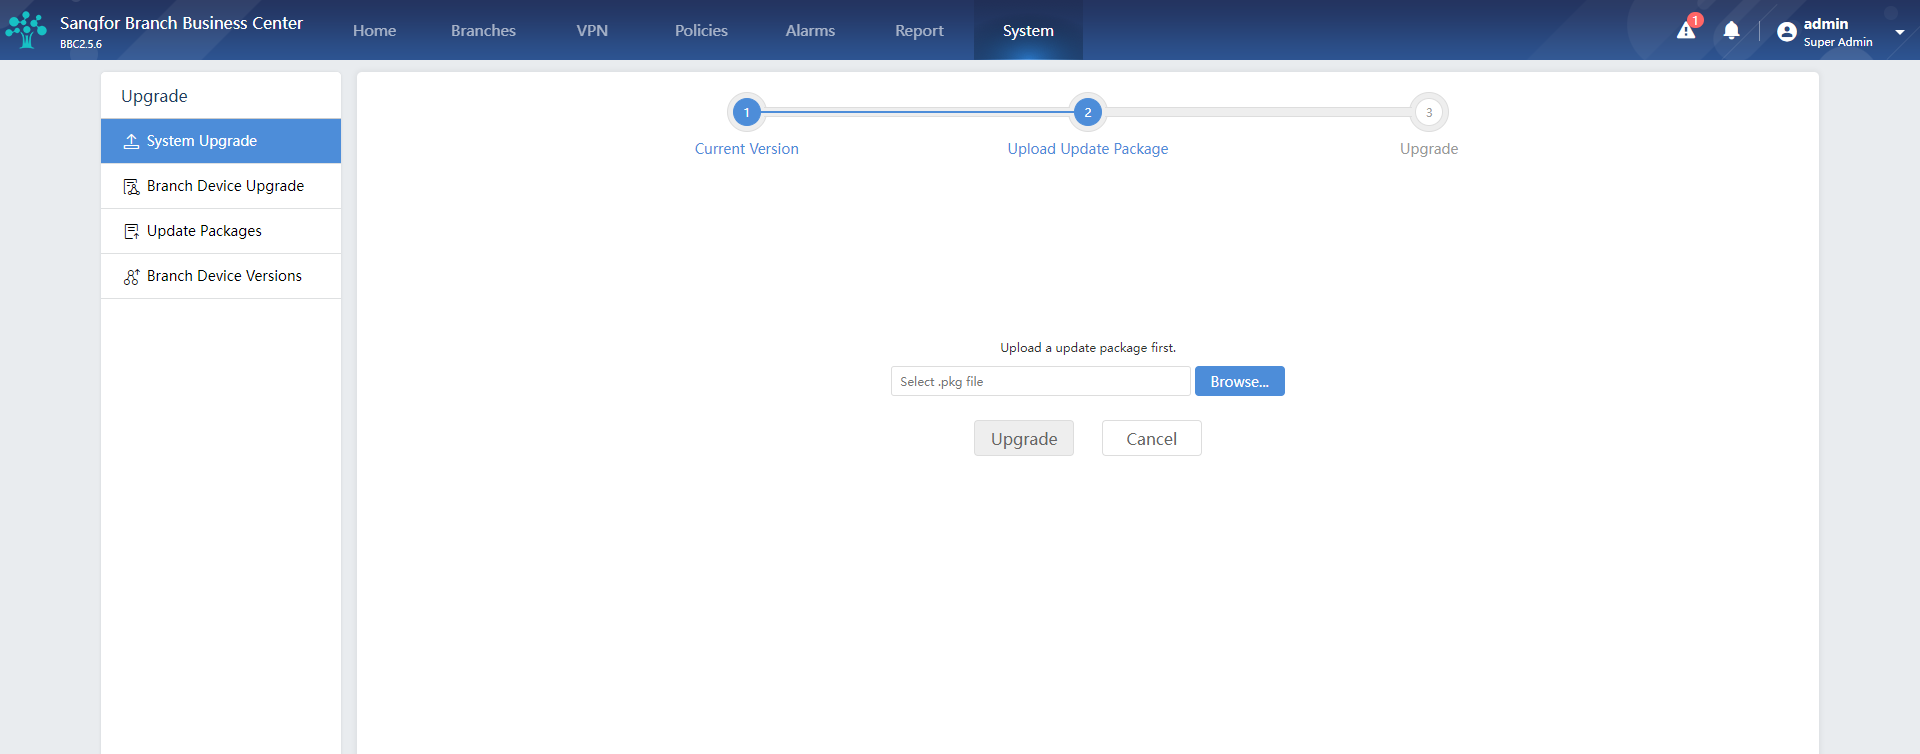Jump to step 3 Upgrade circle
Screen dimensions: 1920x754
click(x=1429, y=113)
